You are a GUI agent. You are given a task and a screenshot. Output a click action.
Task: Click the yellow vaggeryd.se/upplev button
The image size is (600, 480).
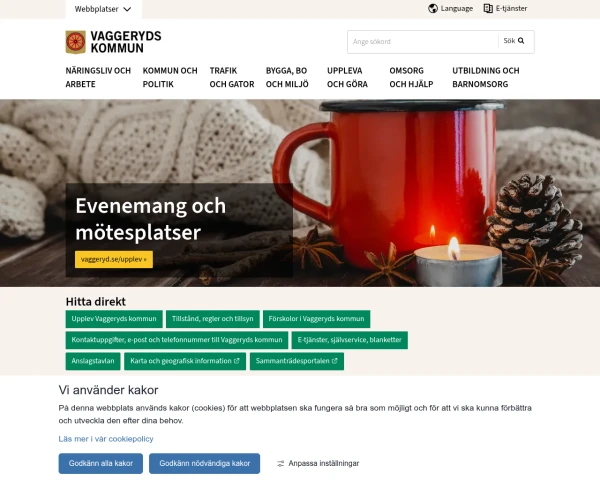114,260
